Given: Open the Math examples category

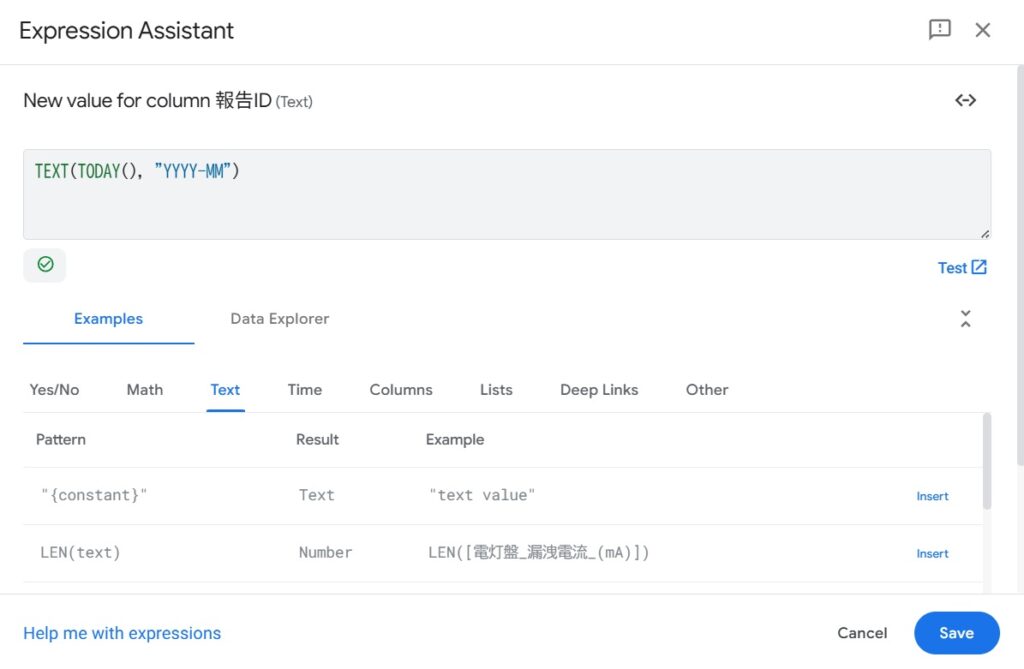Looking at the screenshot, I should point(144,390).
